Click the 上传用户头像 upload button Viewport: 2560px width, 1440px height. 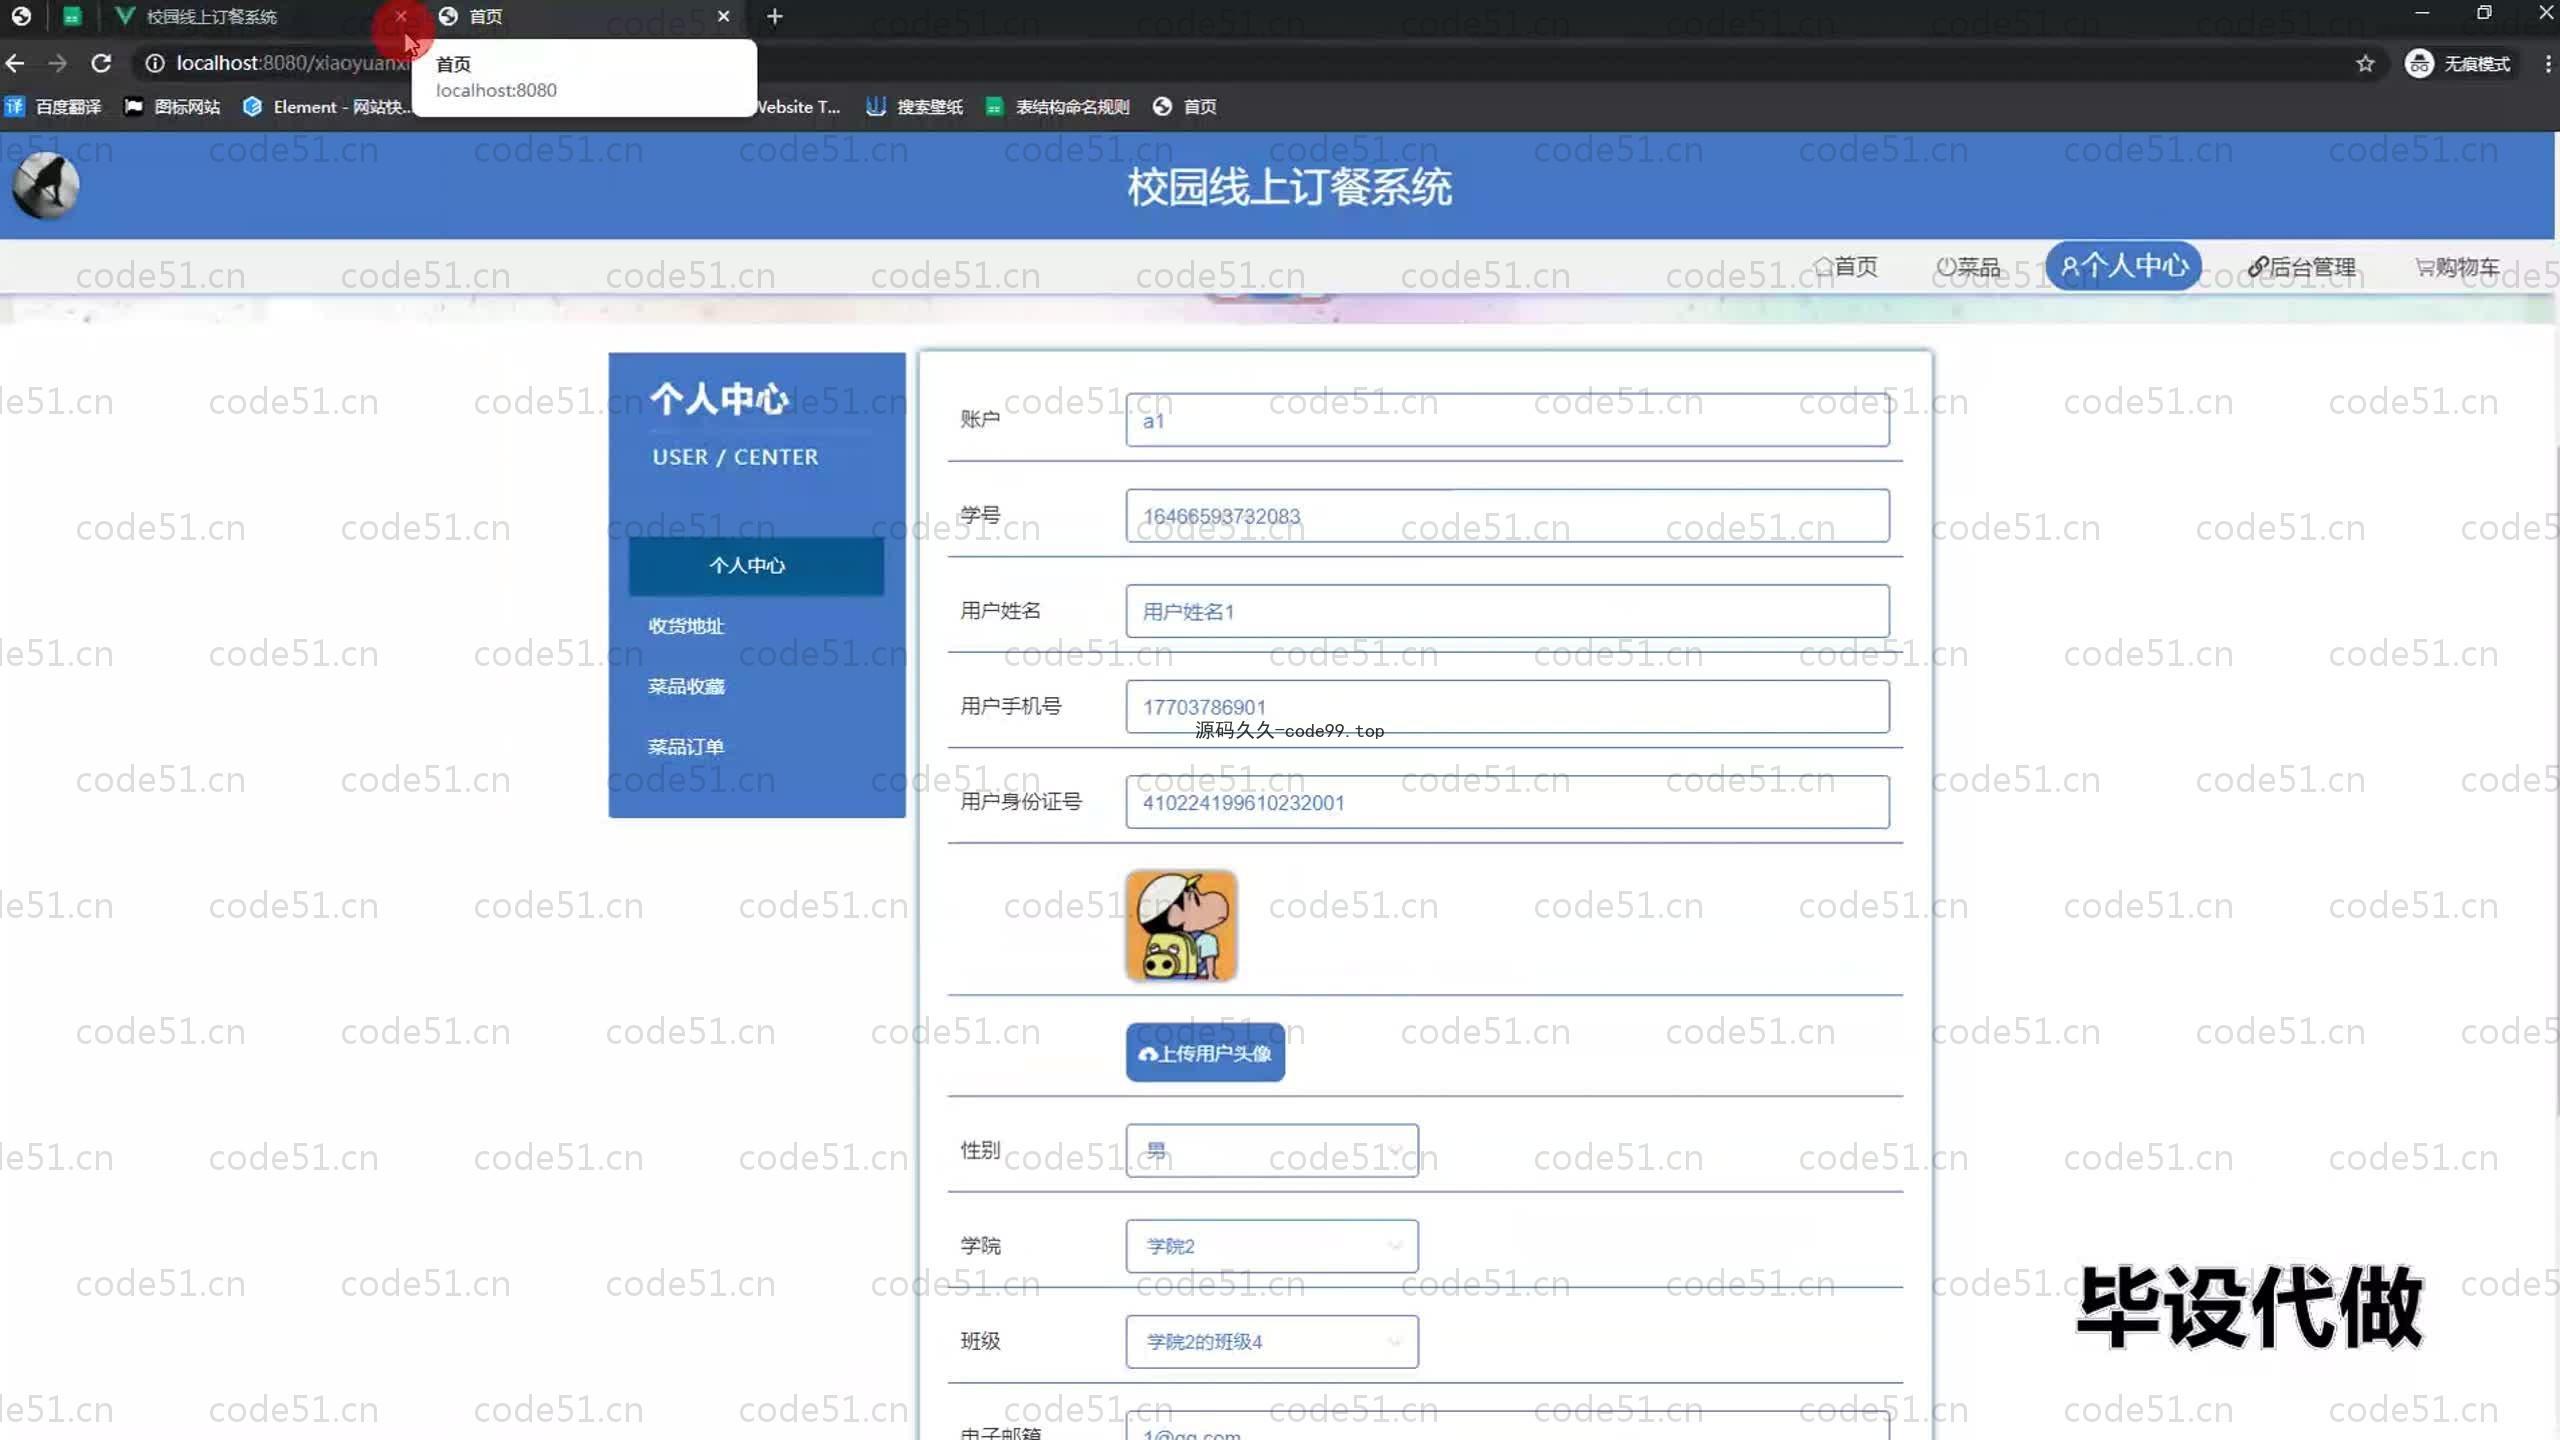pos(1205,1053)
